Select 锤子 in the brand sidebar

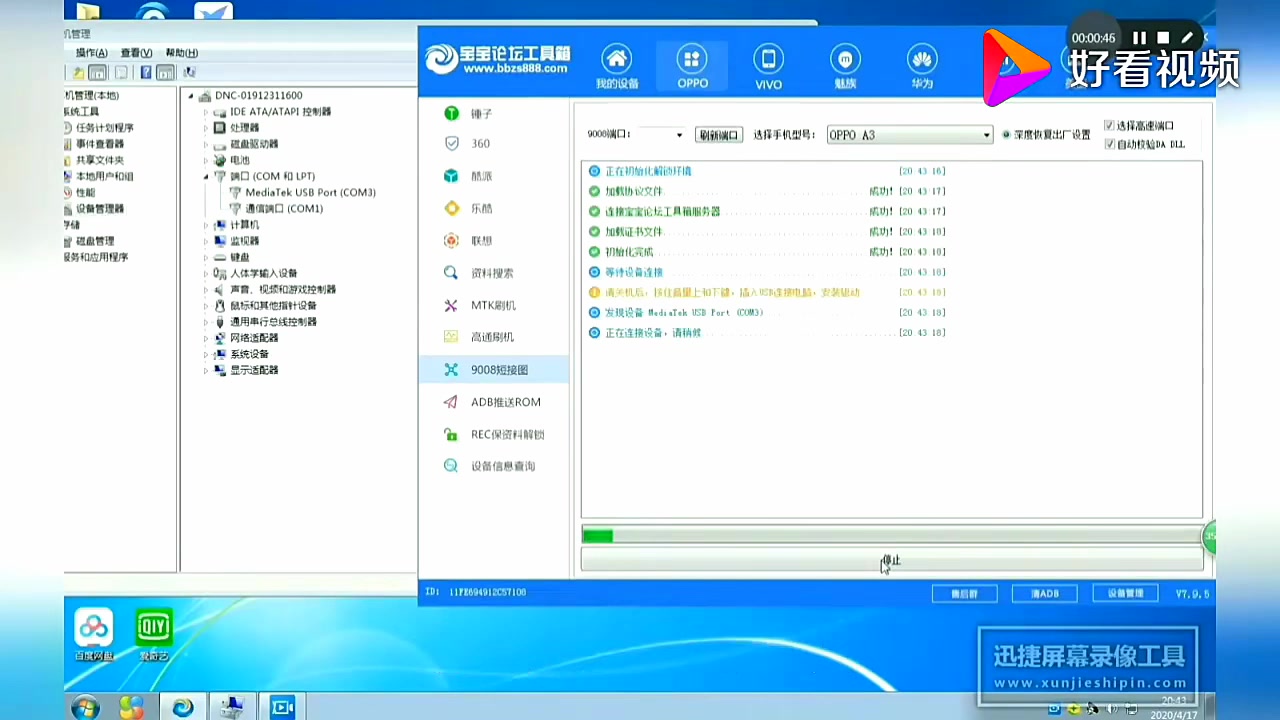494,114
